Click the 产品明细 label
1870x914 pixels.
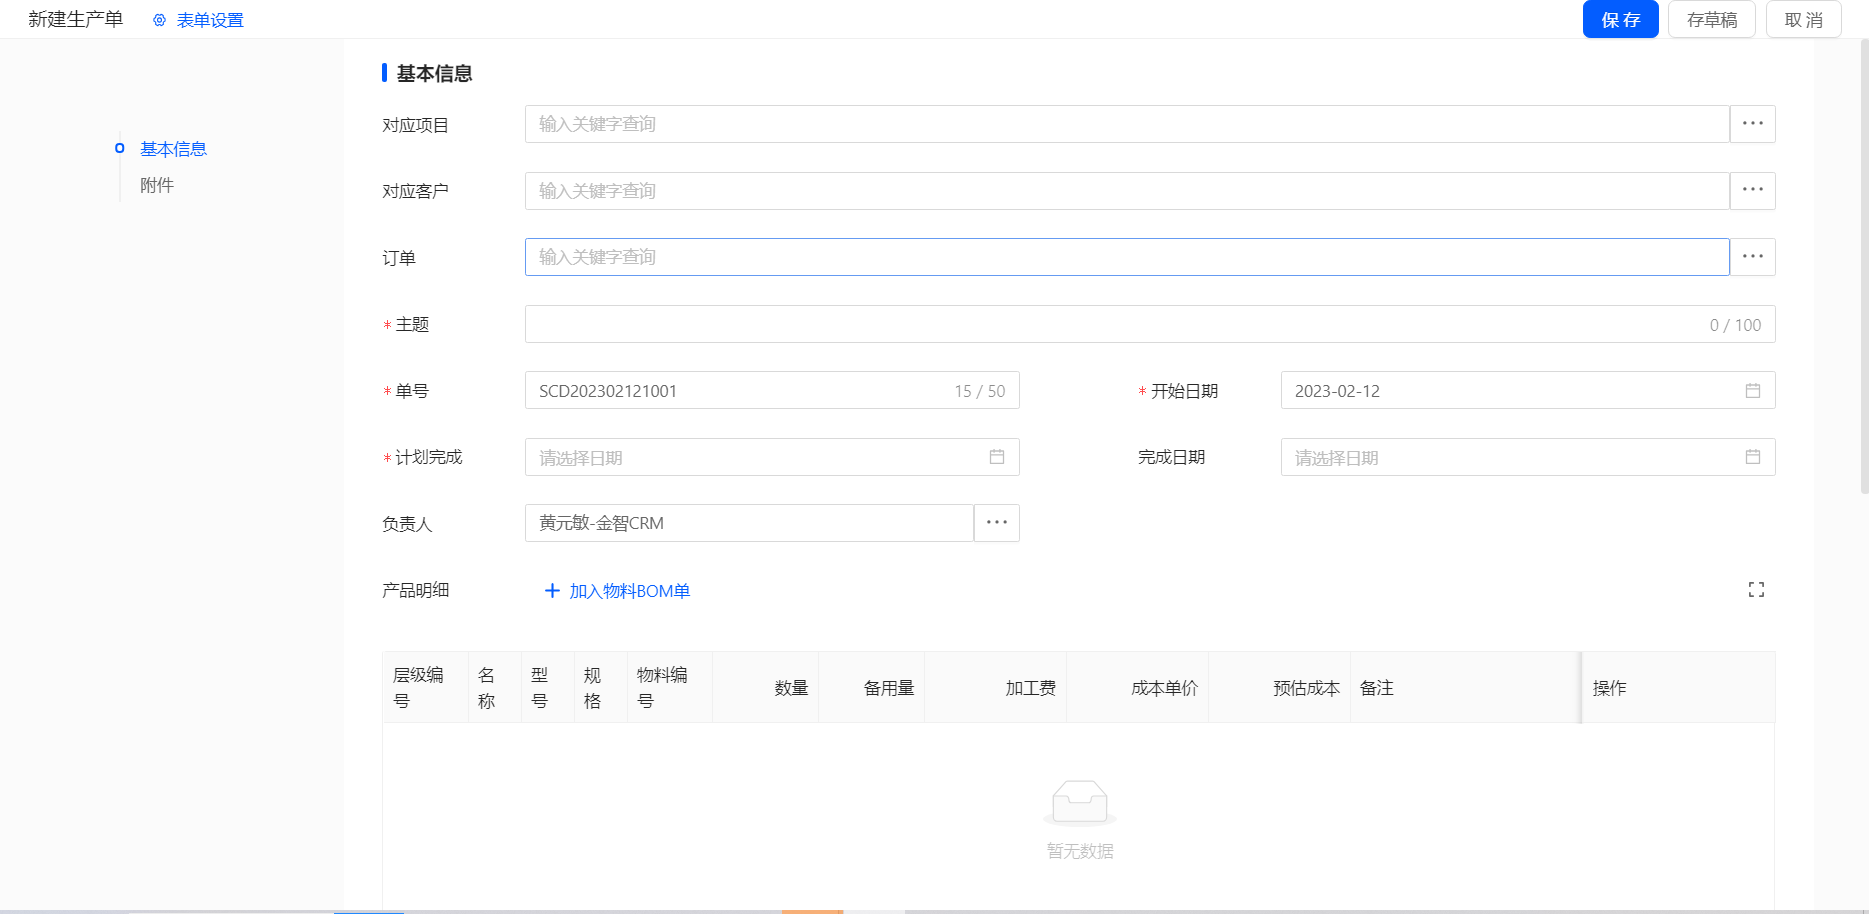(x=415, y=590)
